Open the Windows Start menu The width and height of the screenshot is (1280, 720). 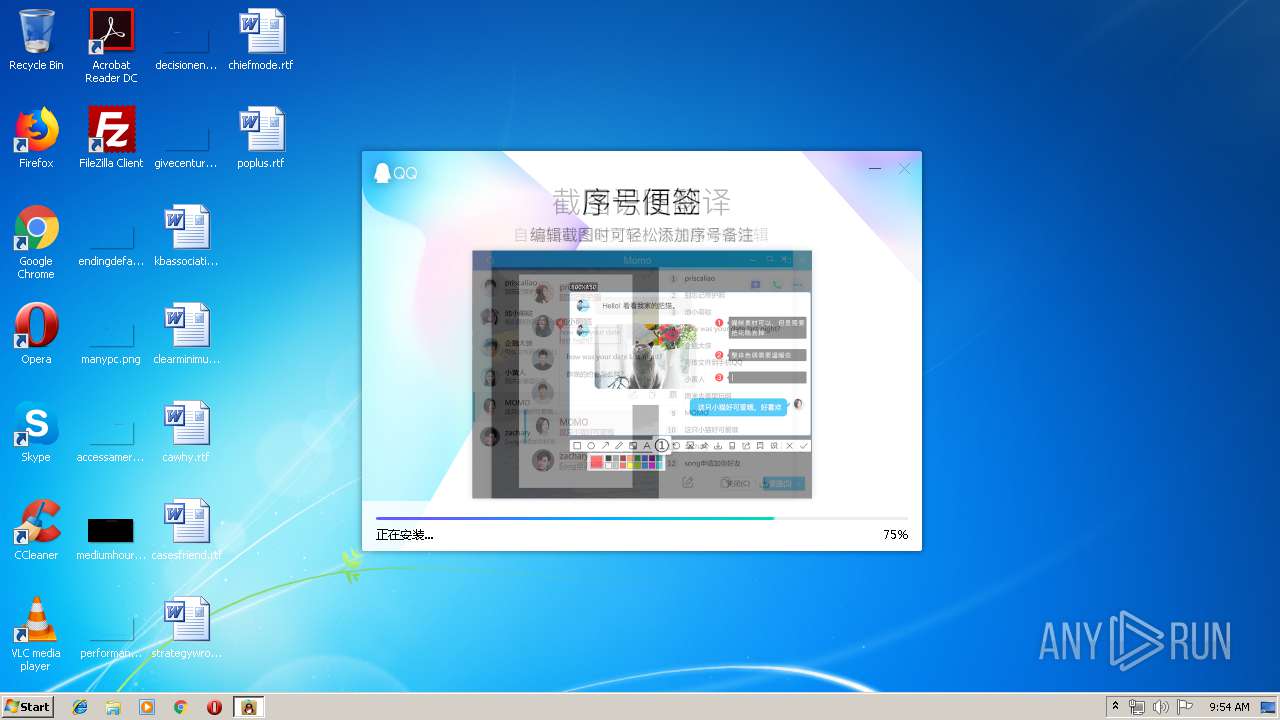coord(28,707)
